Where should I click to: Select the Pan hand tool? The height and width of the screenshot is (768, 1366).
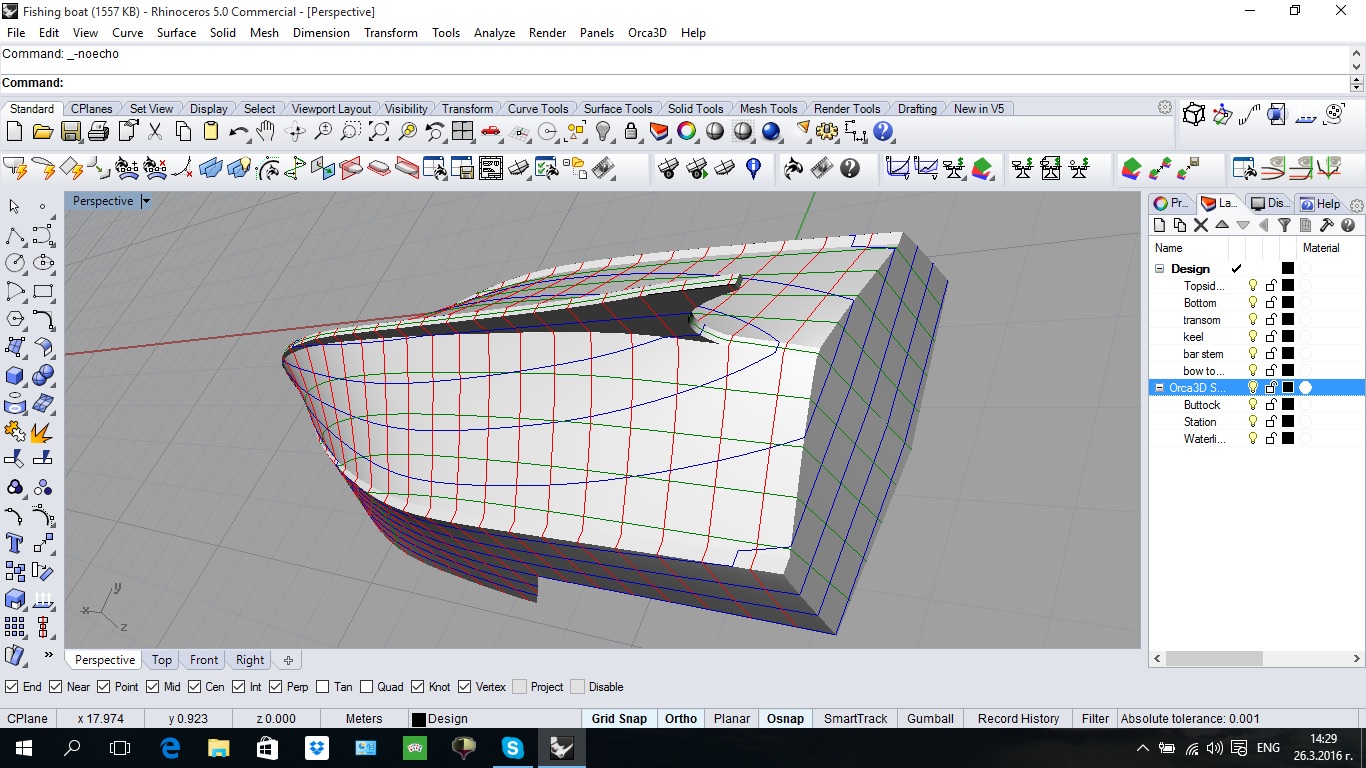(x=265, y=131)
